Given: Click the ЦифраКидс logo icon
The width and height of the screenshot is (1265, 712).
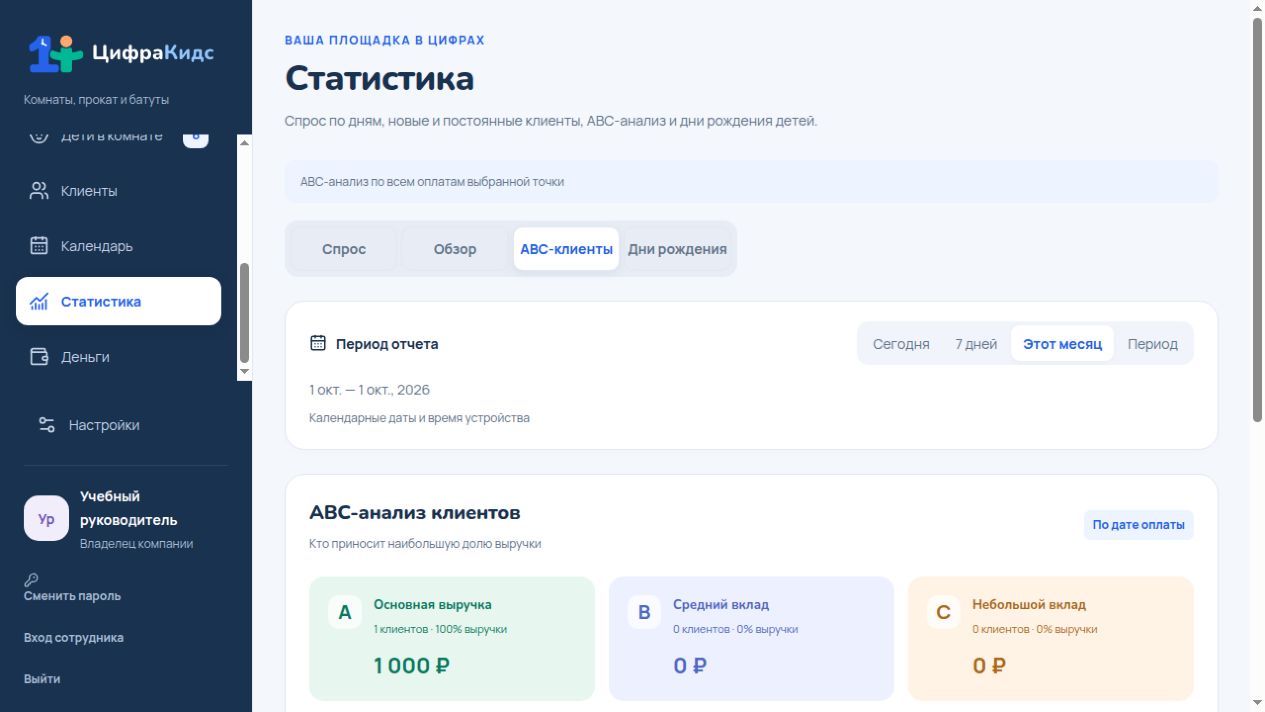Looking at the screenshot, I should pyautogui.click(x=55, y=54).
